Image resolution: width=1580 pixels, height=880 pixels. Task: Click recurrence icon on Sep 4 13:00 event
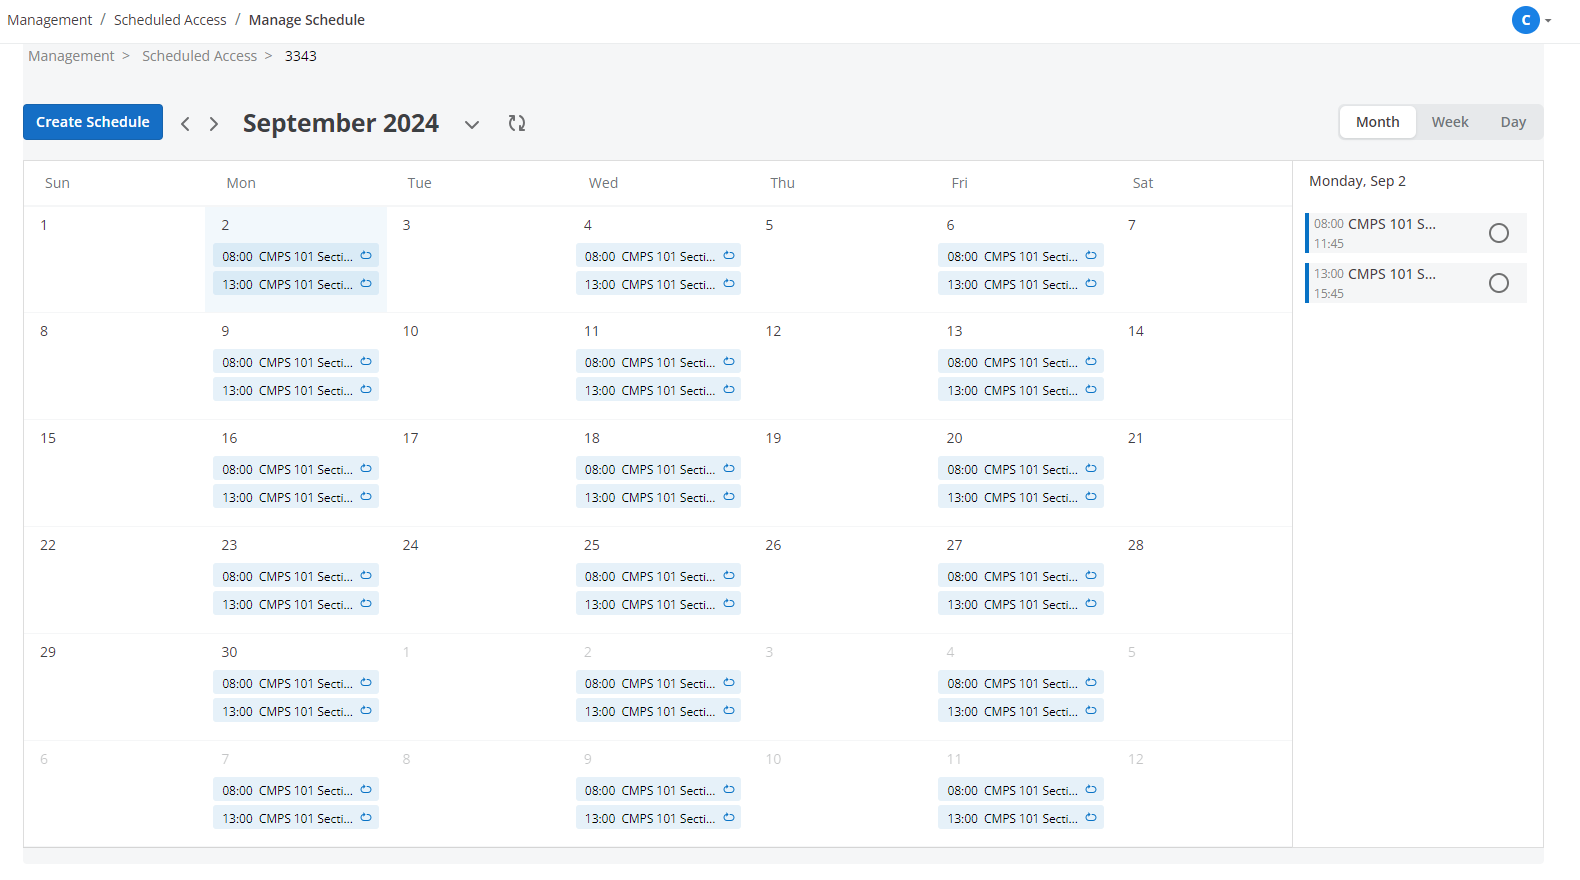point(729,284)
